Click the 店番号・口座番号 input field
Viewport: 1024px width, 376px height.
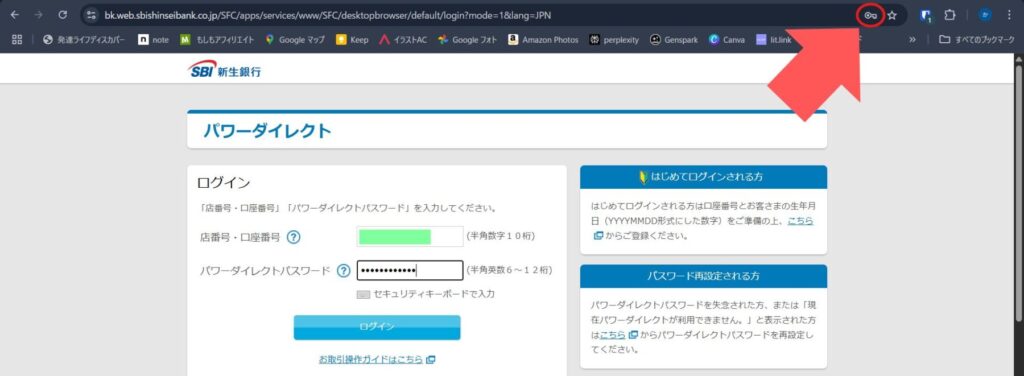pos(409,236)
